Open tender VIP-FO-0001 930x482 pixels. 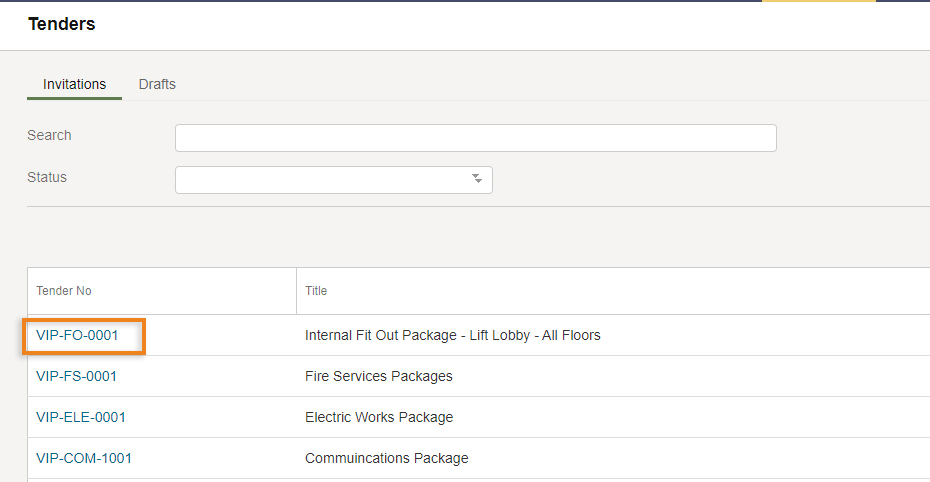tap(77, 336)
